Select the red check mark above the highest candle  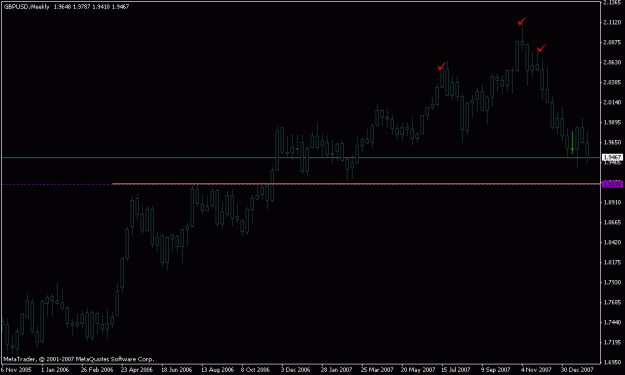click(522, 21)
